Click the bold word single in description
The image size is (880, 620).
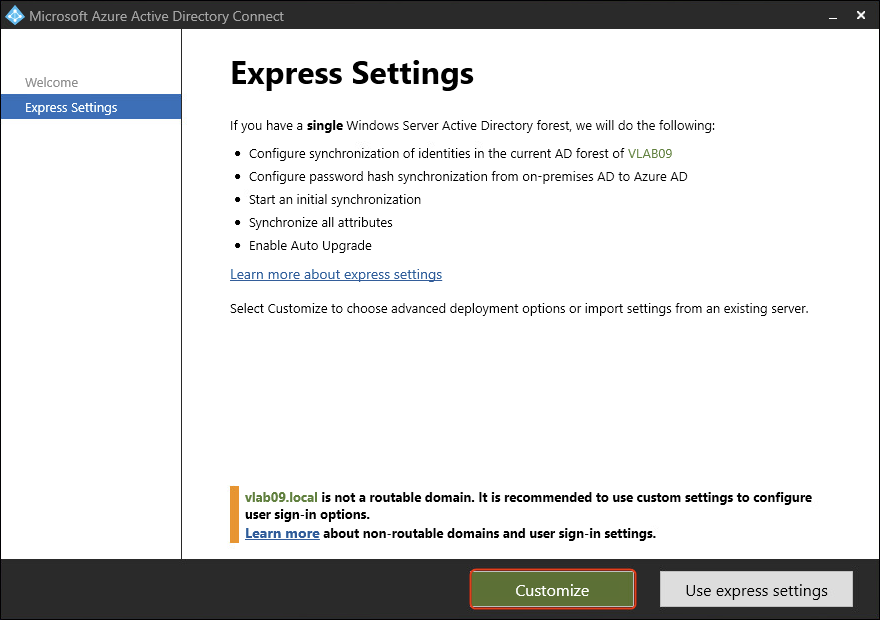click(x=324, y=125)
